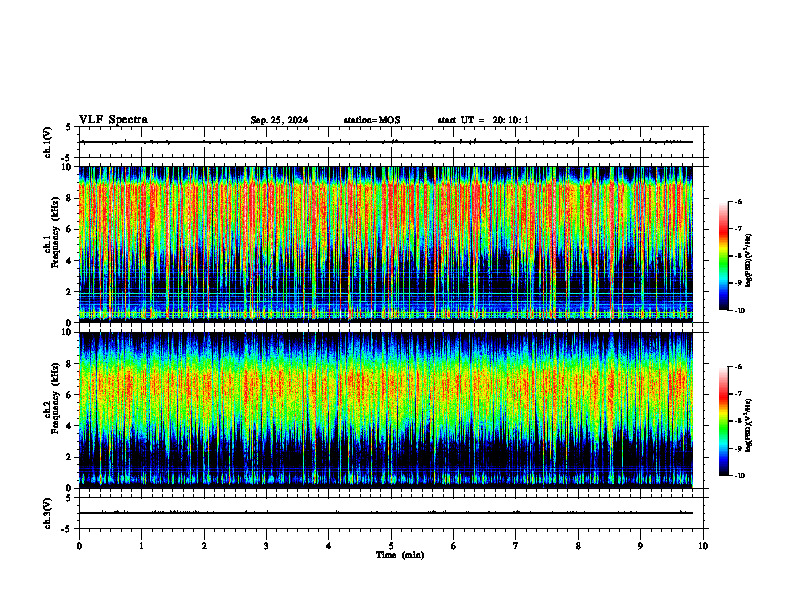Viewport: 792px width, 612px height.
Task: Click the ch.2 color scale bar
Action: click(723, 421)
